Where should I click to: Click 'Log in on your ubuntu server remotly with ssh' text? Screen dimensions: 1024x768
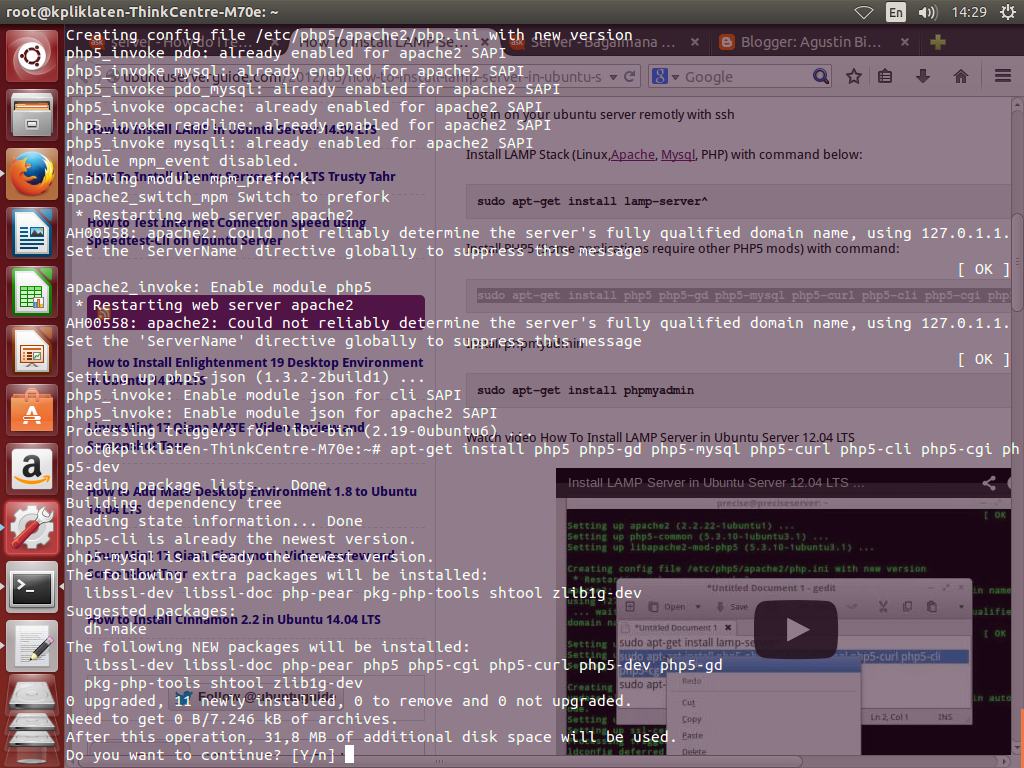point(600,114)
